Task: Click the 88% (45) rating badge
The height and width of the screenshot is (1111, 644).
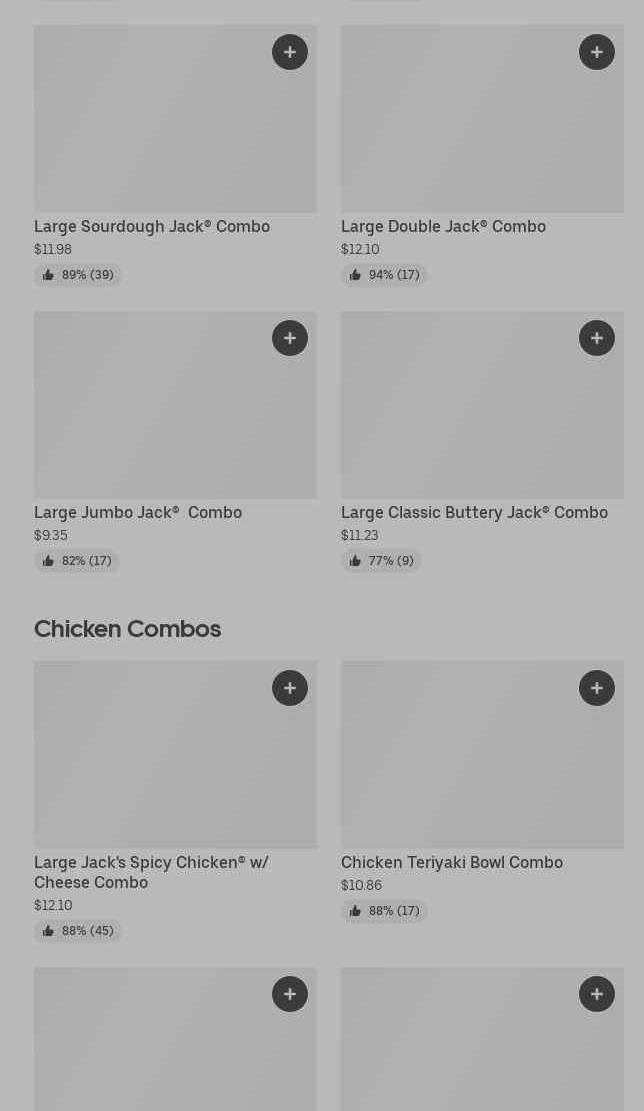Action: pyautogui.click(x=78, y=931)
